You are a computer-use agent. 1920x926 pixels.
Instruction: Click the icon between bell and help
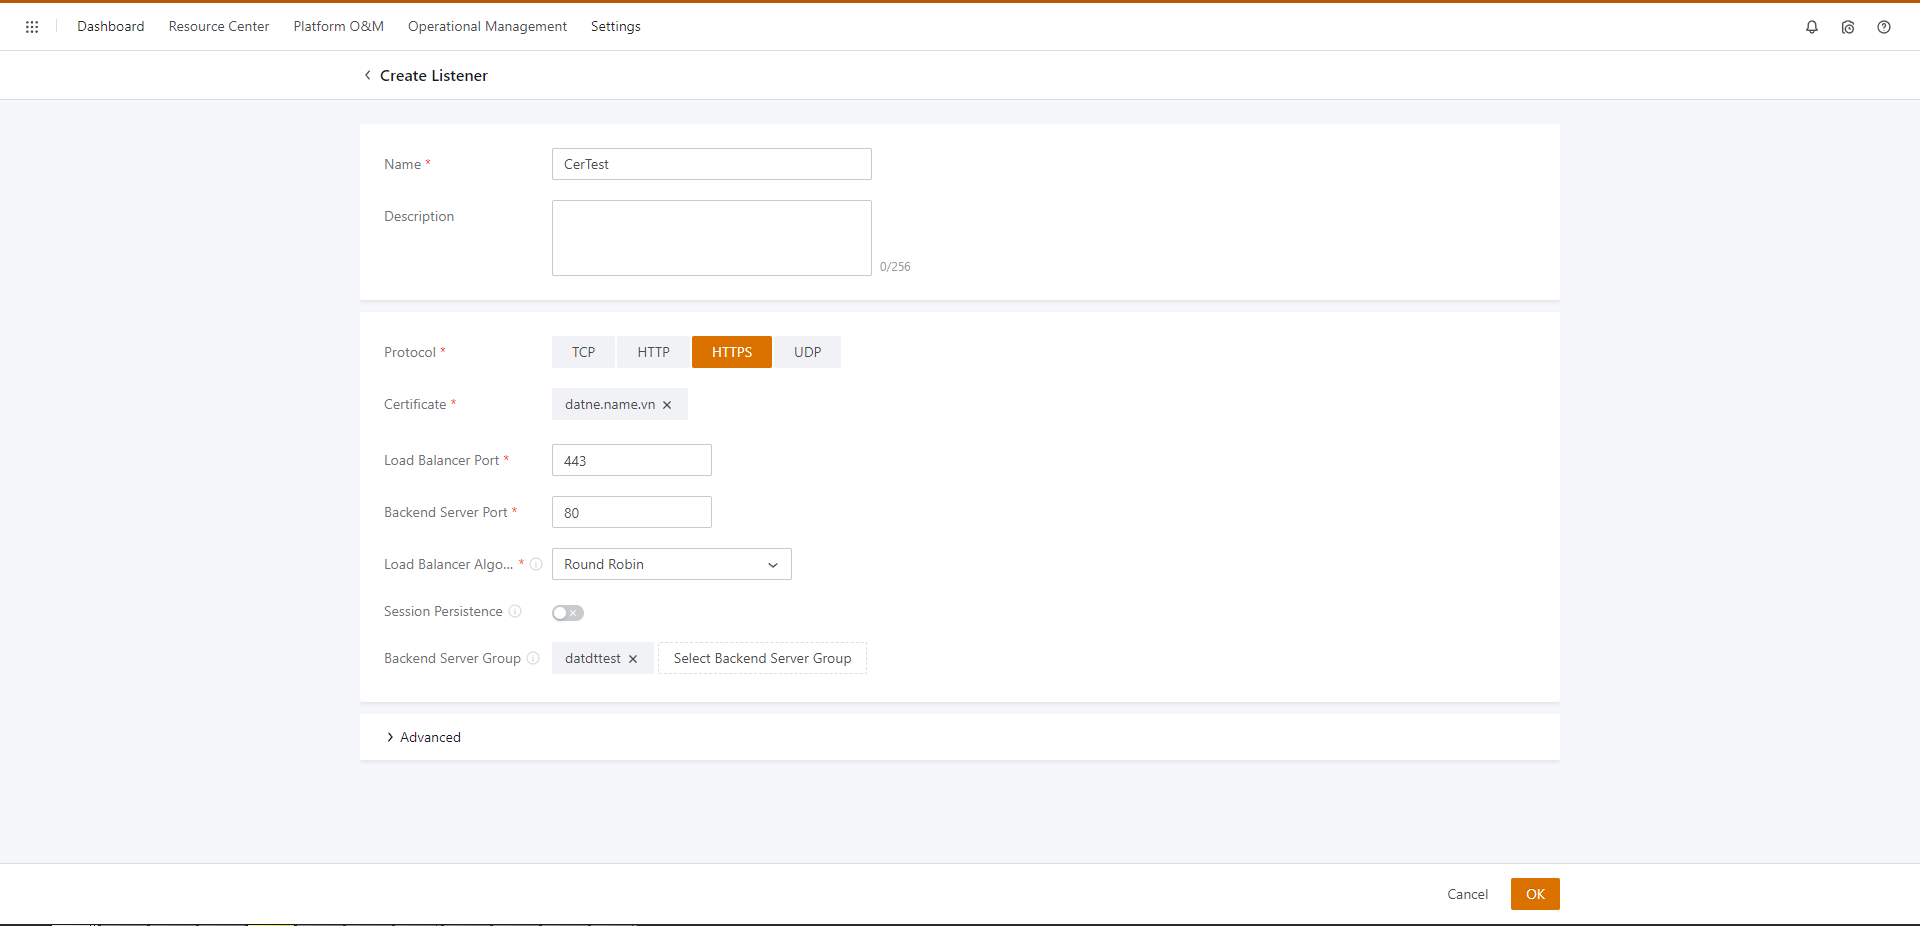click(1847, 27)
